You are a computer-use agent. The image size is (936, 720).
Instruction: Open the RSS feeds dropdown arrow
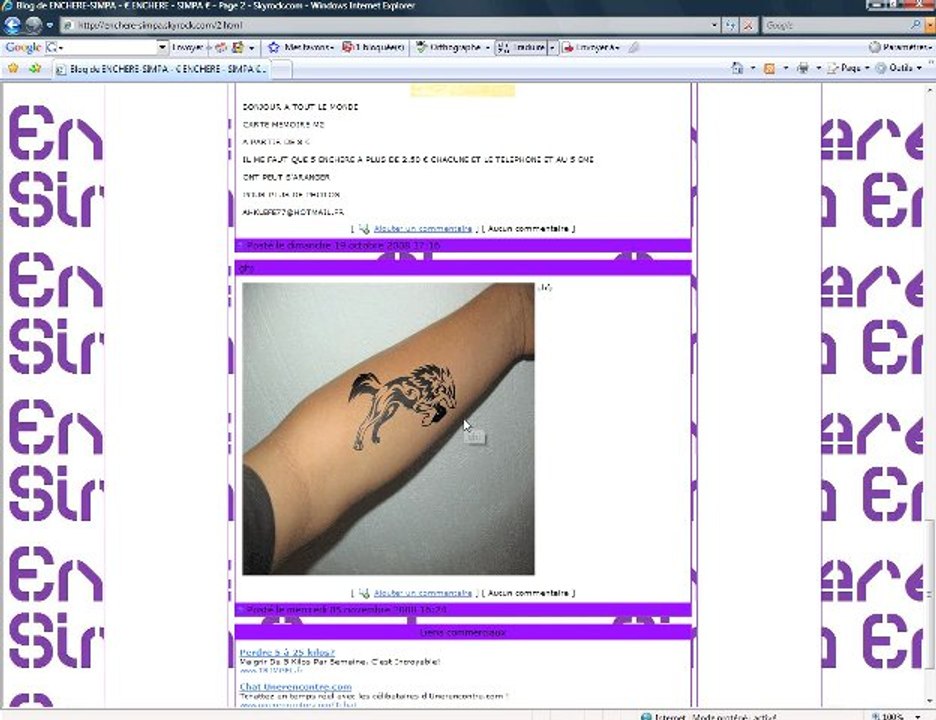(785, 68)
